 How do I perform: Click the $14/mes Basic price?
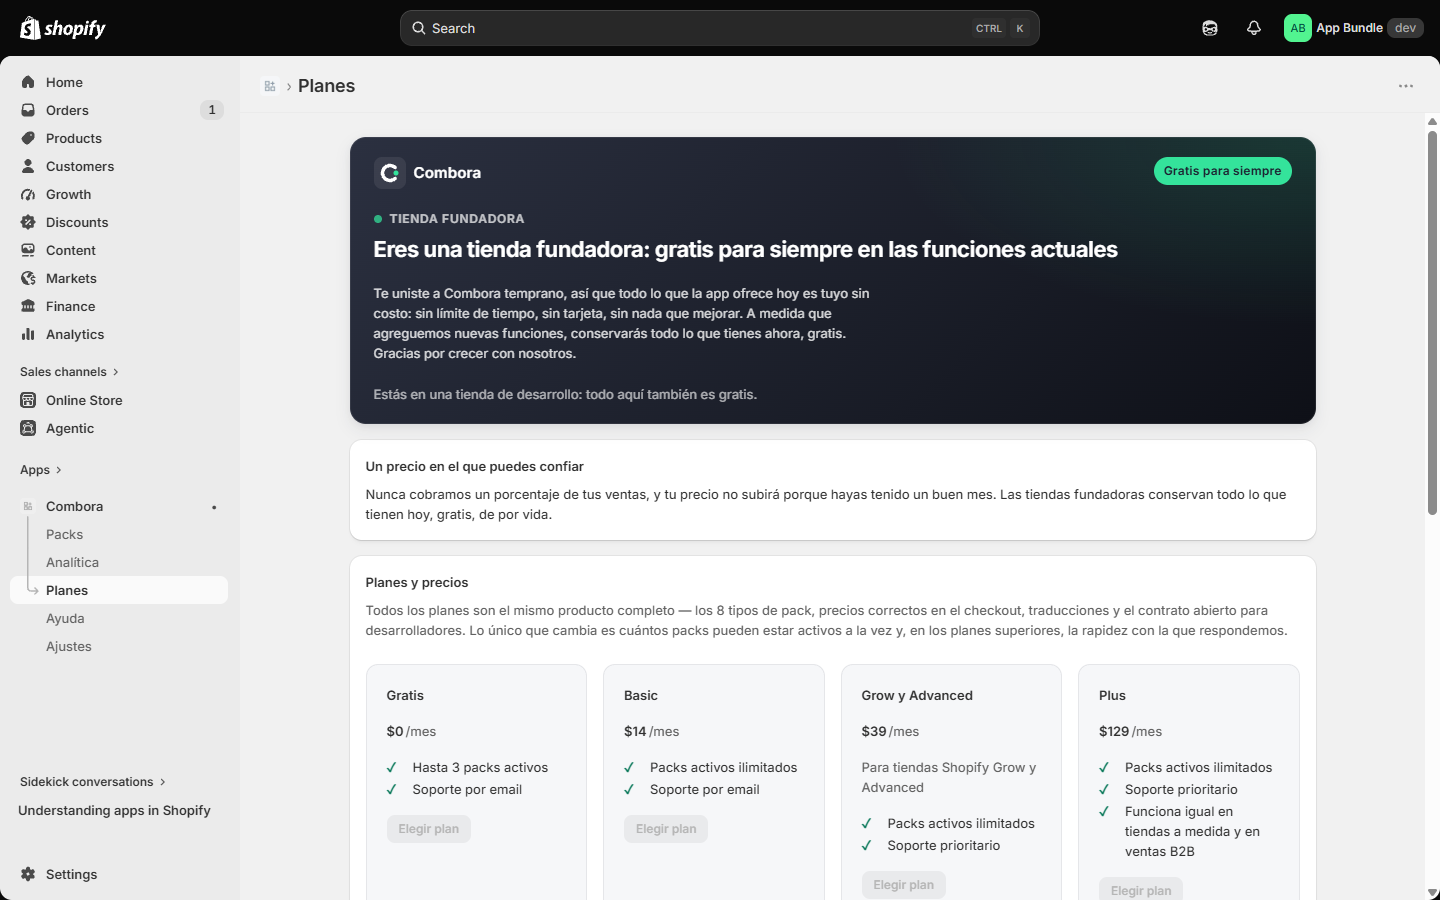[x=652, y=731]
